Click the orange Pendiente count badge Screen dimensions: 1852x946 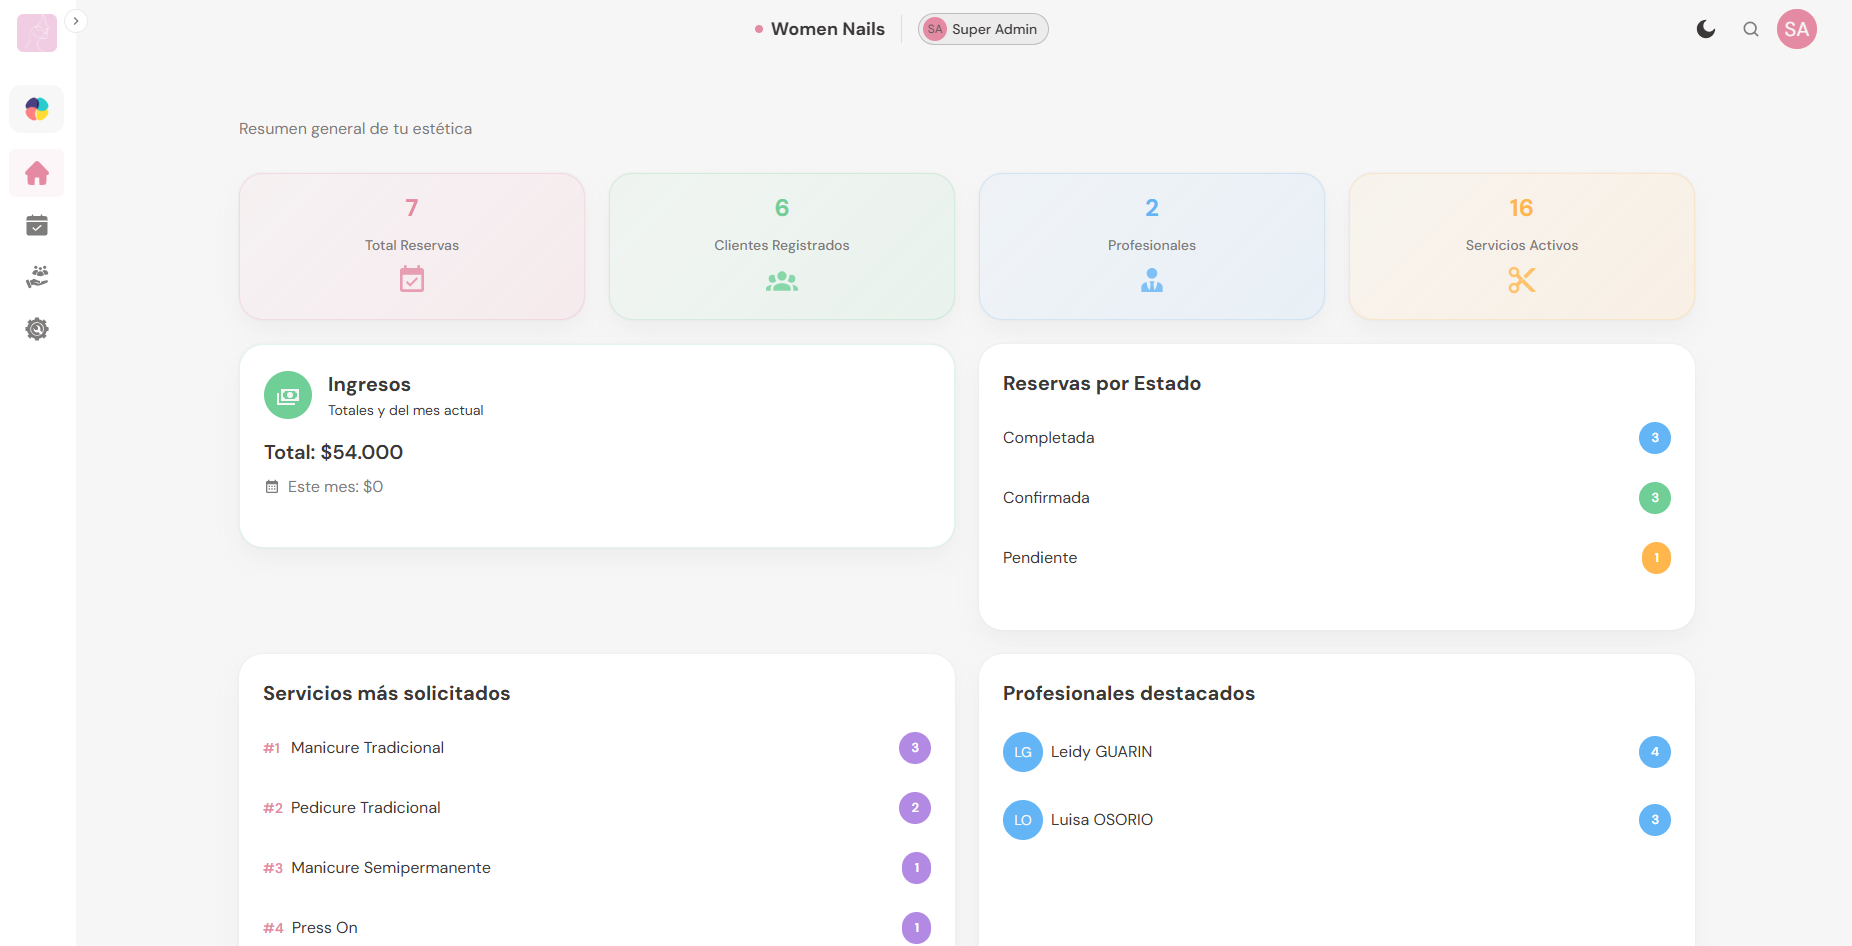point(1655,558)
